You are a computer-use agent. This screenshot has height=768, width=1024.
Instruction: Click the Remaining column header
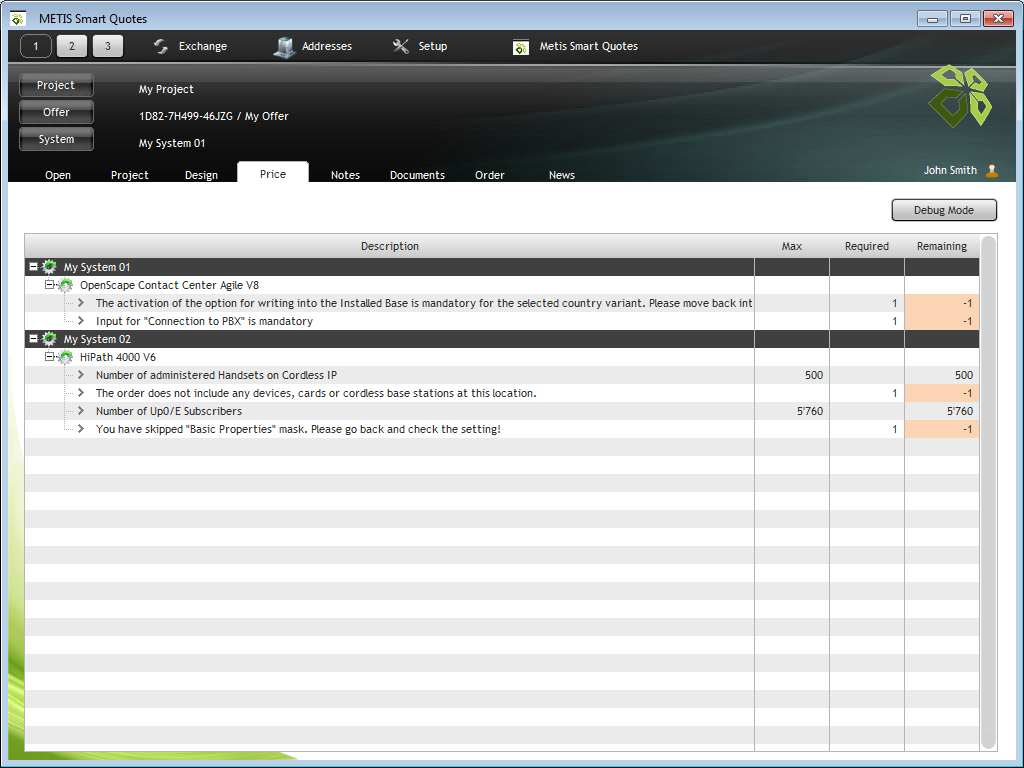(942, 246)
